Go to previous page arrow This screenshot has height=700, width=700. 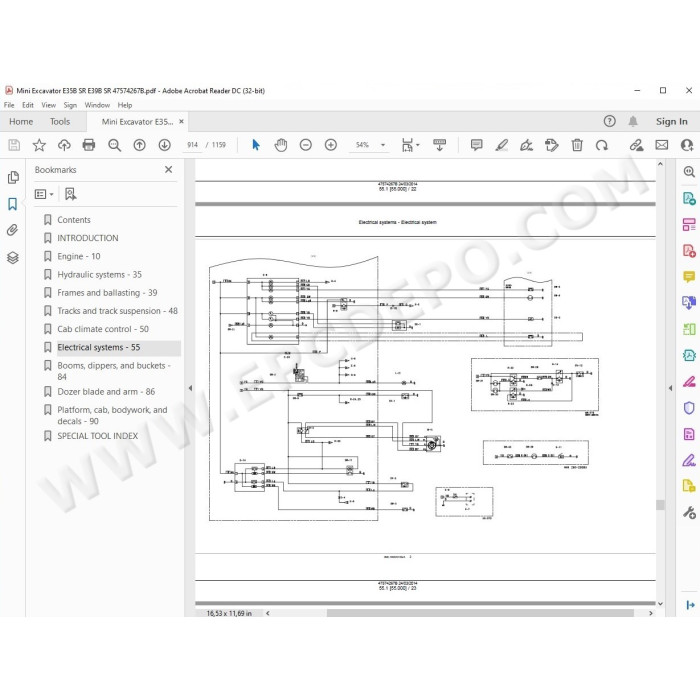point(139,145)
